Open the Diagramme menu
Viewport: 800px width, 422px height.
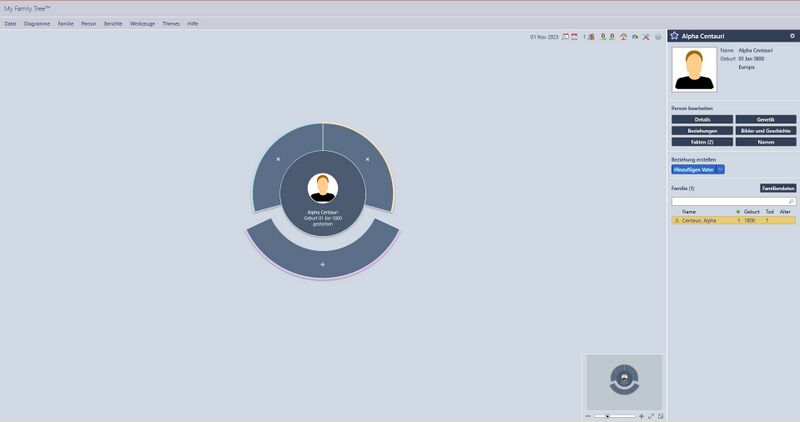pos(37,23)
